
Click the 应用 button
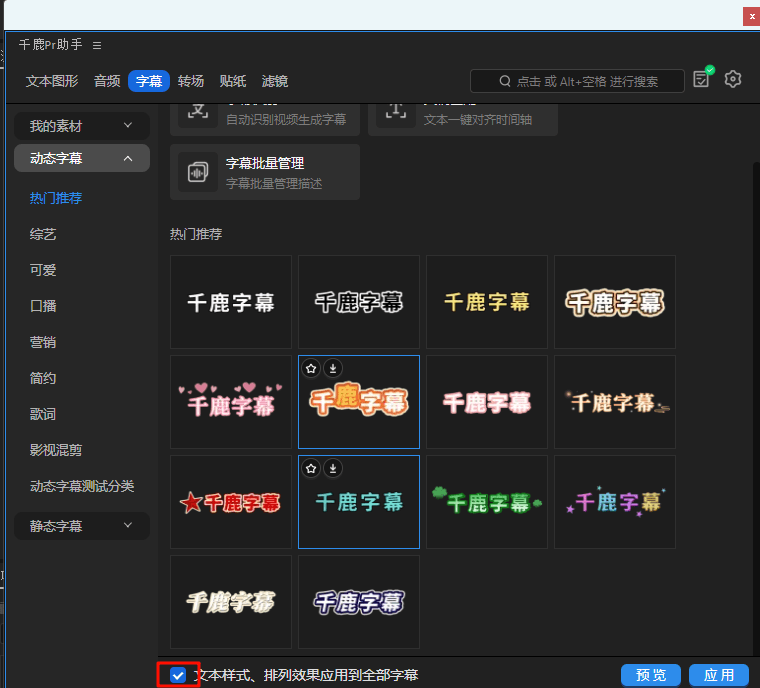(719, 675)
